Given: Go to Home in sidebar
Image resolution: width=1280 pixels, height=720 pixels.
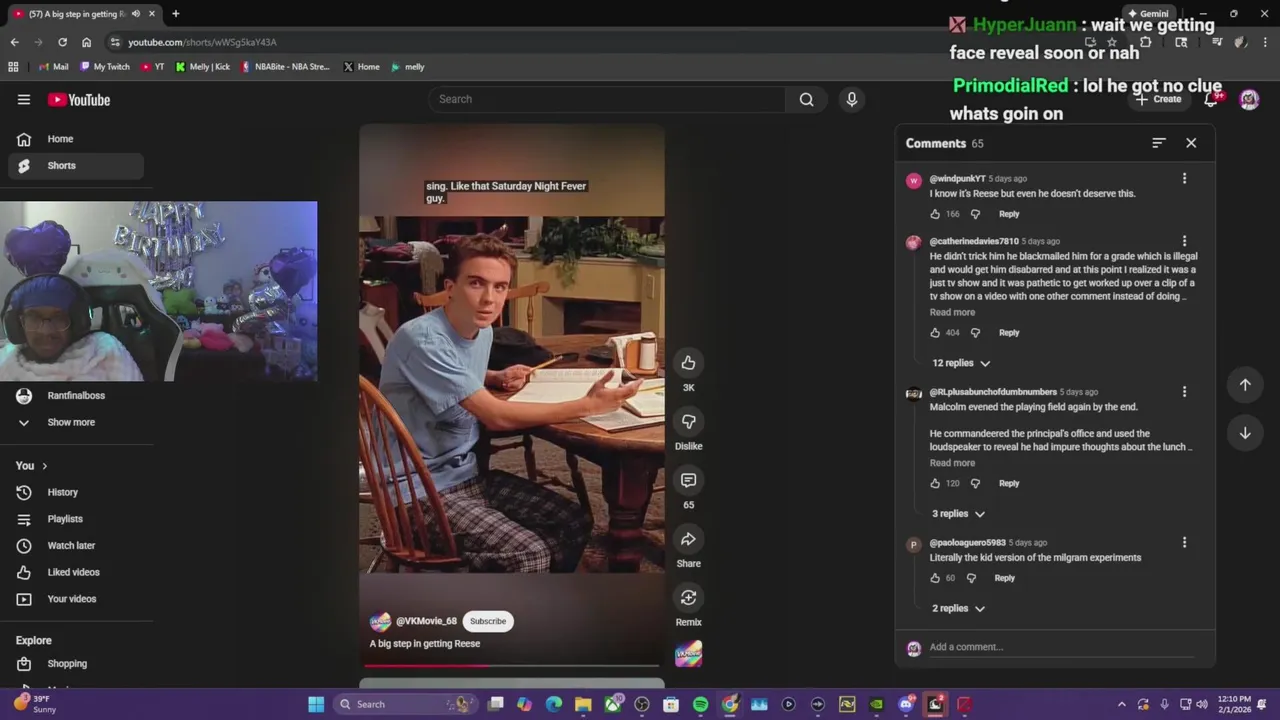Looking at the screenshot, I should [x=76, y=139].
